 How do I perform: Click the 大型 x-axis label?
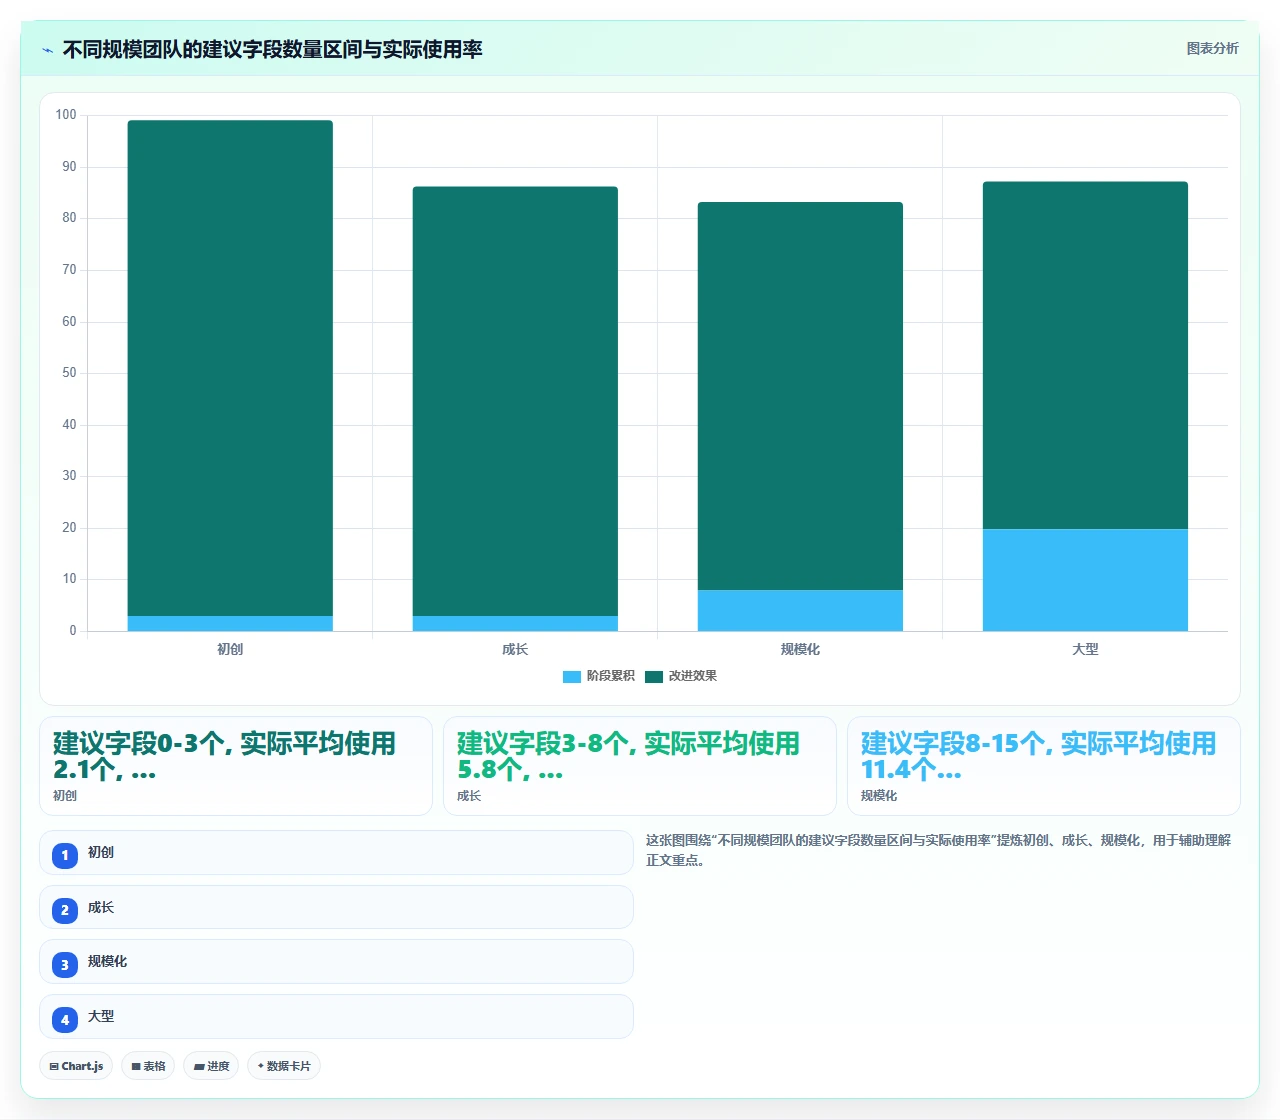click(x=1085, y=649)
